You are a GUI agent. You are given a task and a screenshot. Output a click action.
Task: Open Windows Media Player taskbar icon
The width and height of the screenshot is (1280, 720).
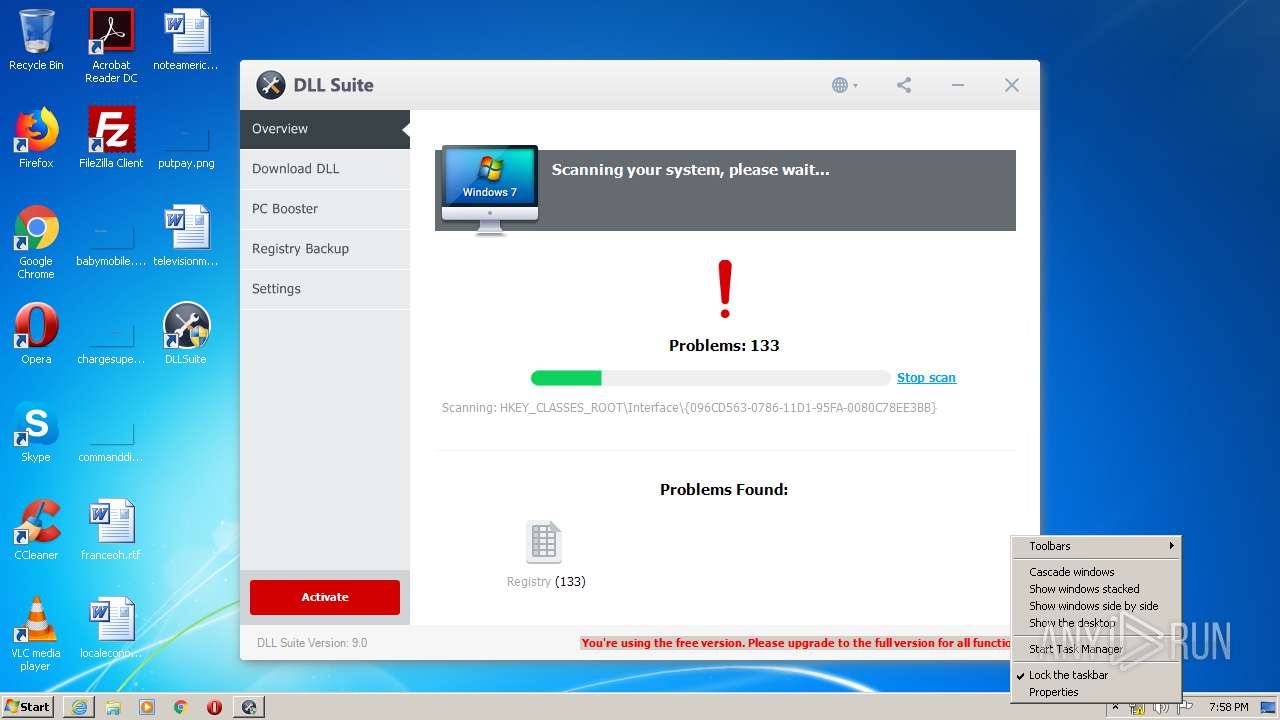(147, 707)
